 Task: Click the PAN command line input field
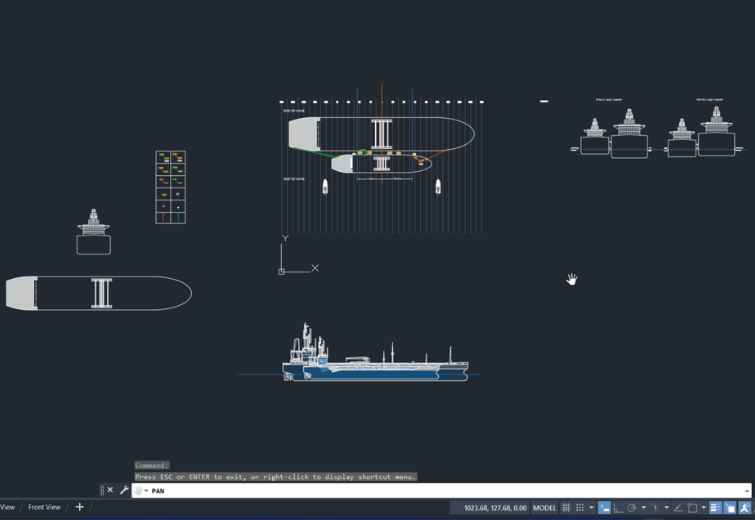tap(440, 491)
